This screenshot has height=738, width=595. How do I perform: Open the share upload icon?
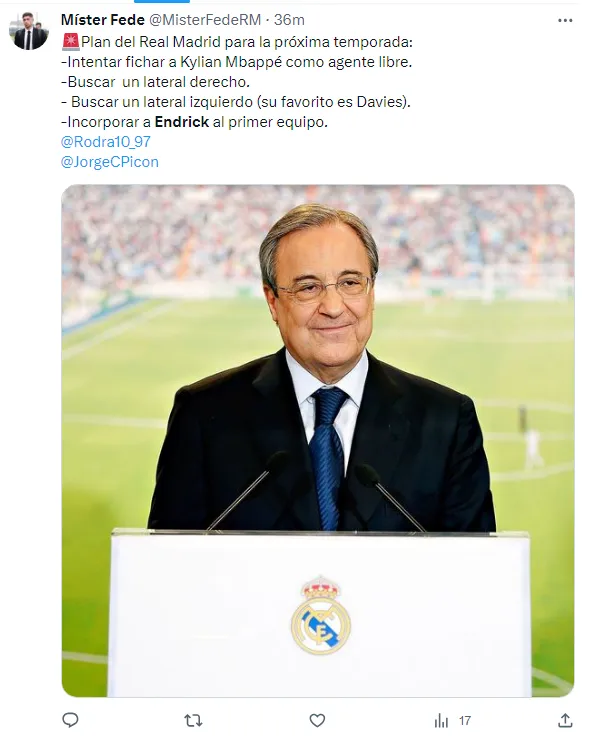coord(565,720)
